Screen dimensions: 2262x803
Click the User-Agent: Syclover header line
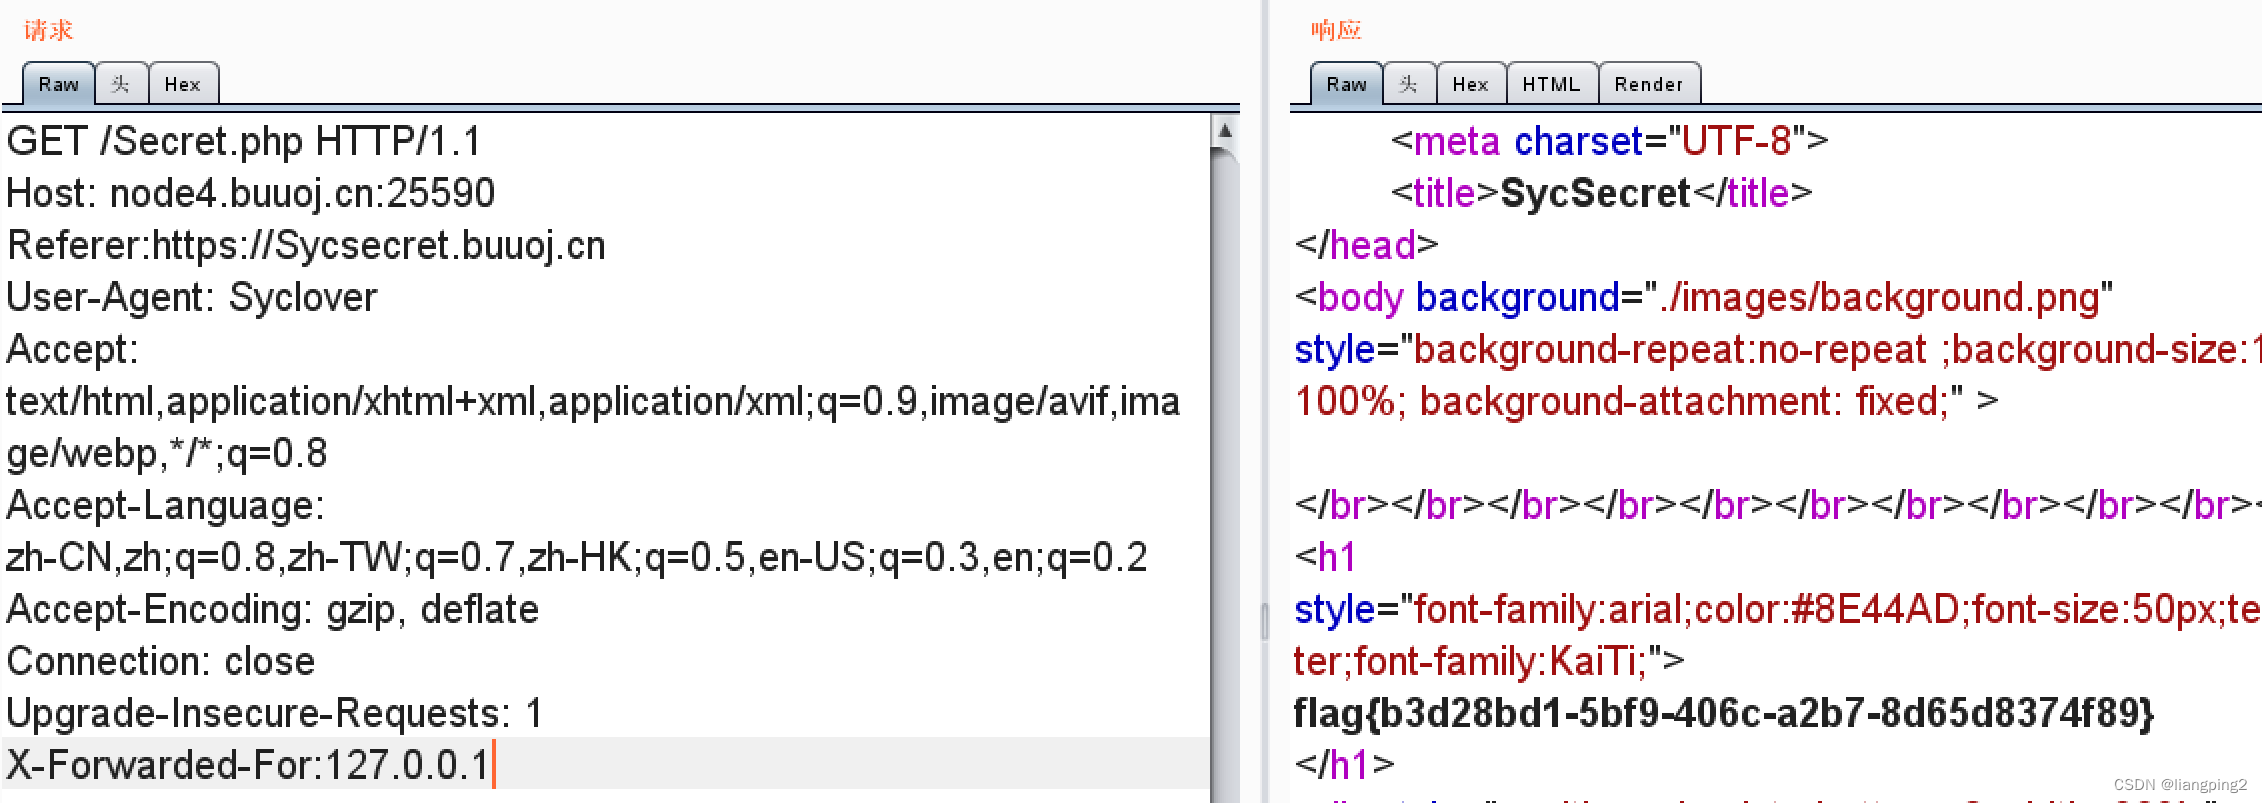[192, 297]
